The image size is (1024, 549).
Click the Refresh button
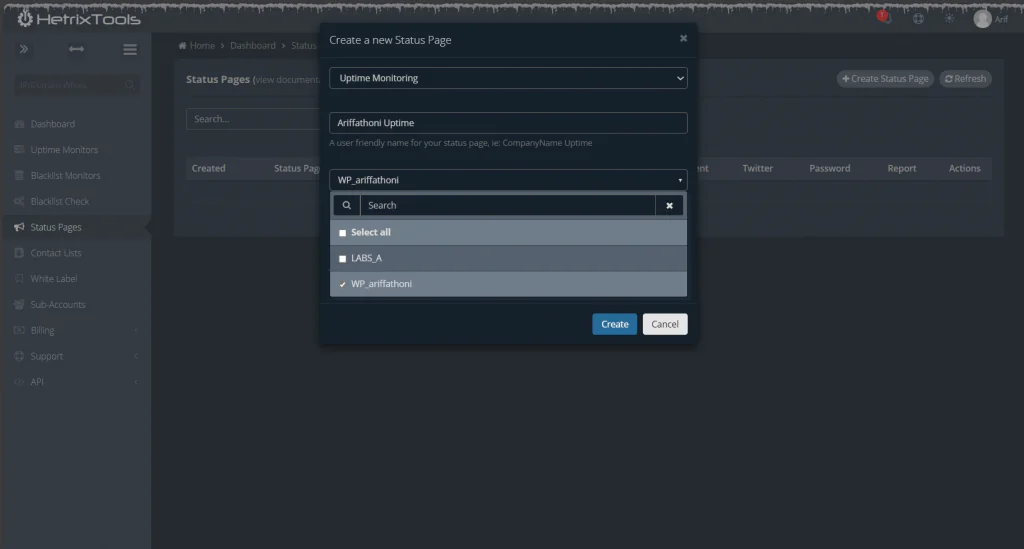point(965,78)
